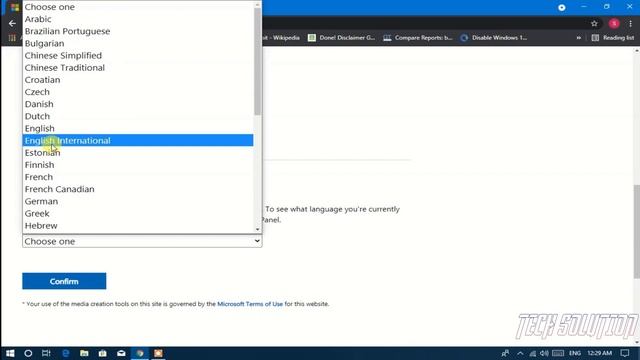Pick Chinese Simplified from the list
This screenshot has height=360, width=640.
click(138, 56)
